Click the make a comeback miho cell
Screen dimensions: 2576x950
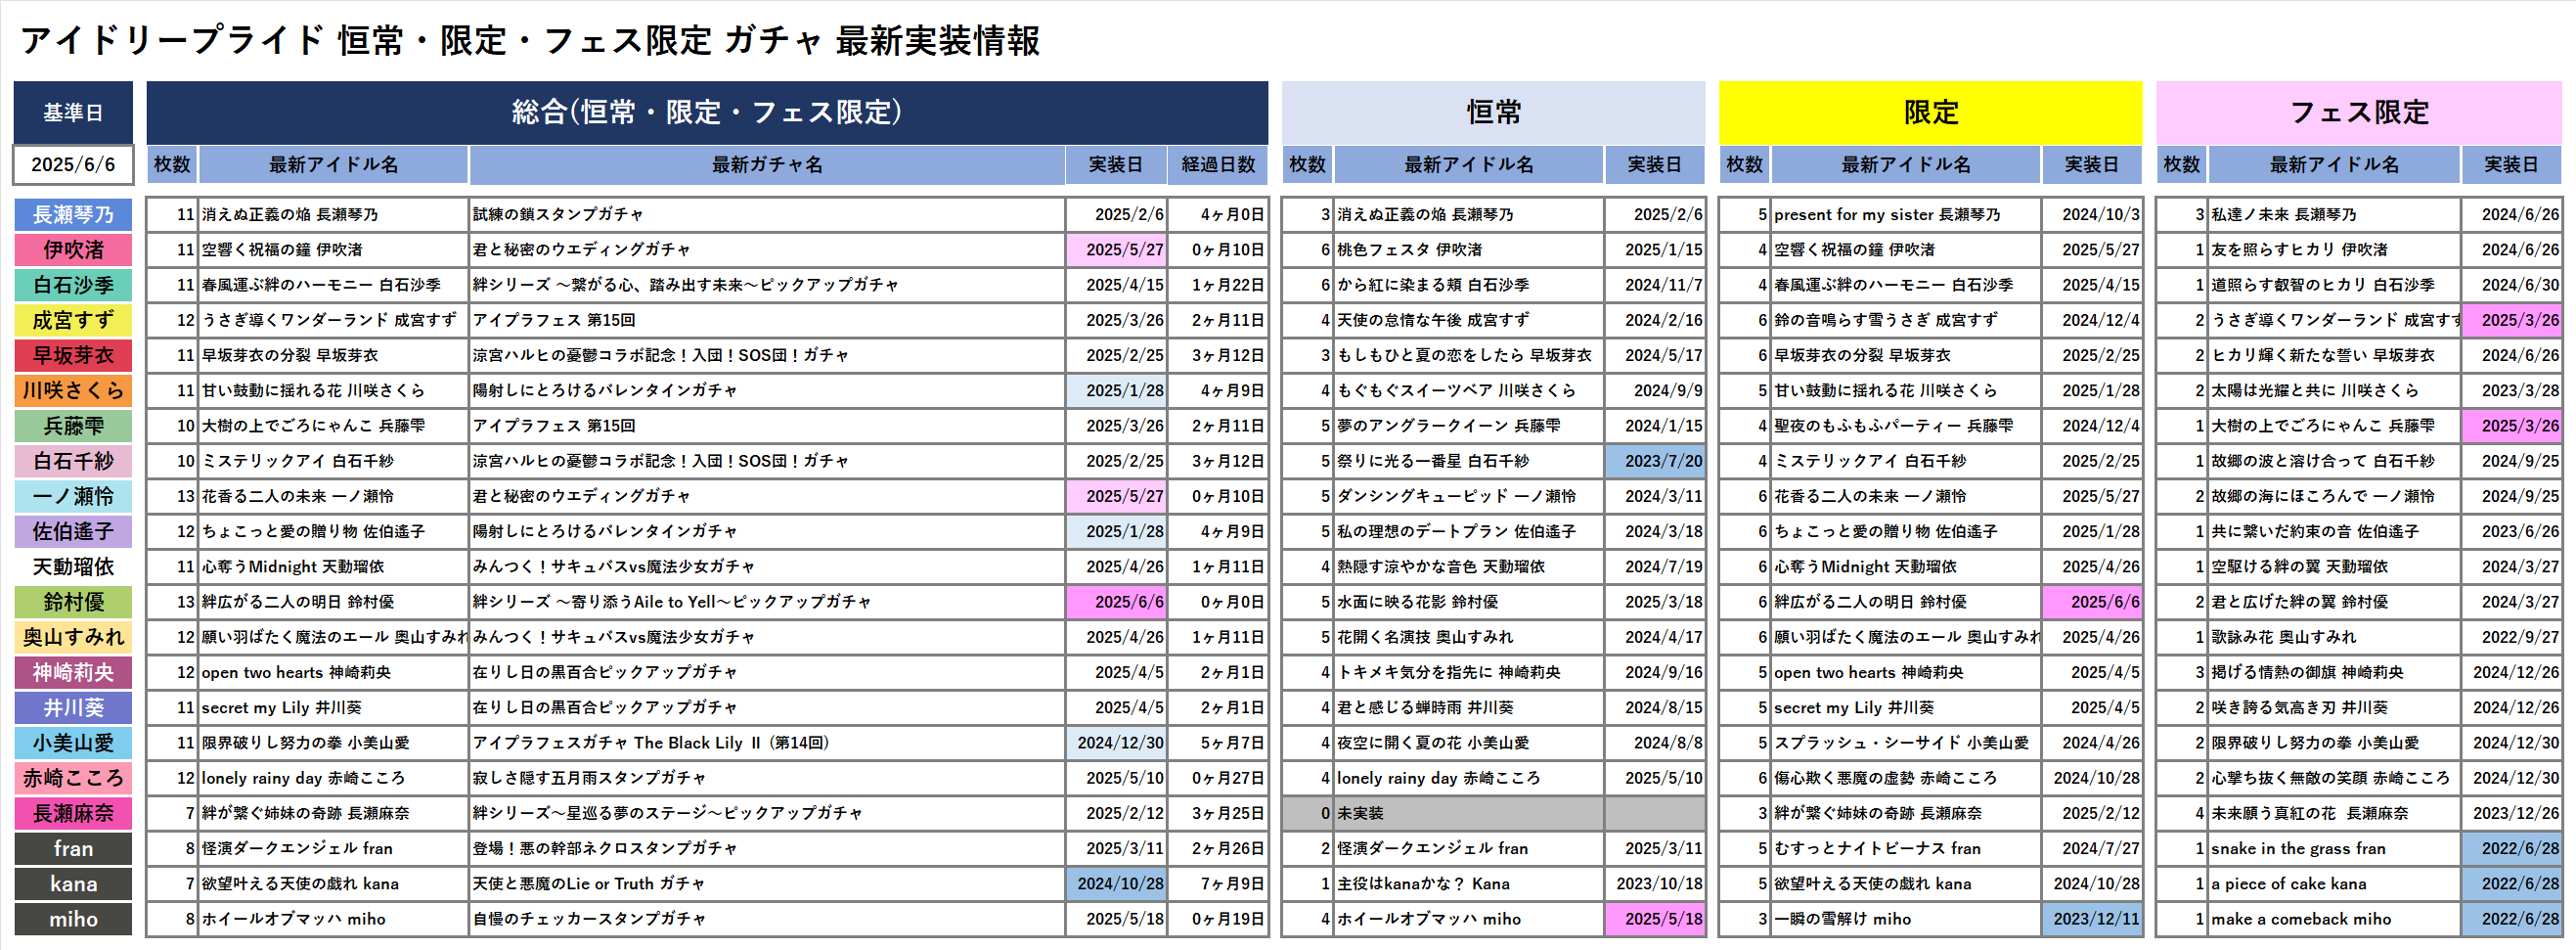pos(2333,919)
